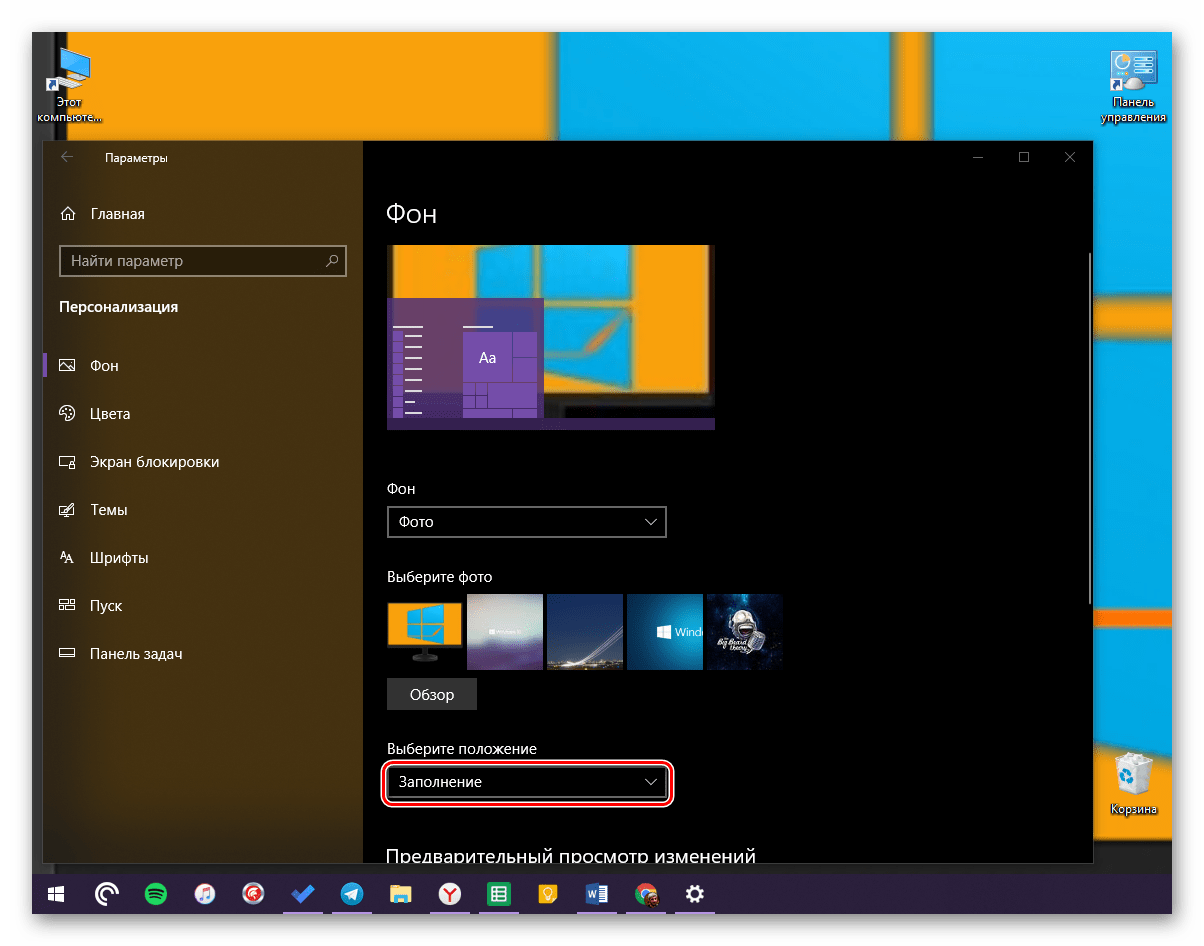1204x946 pixels.
Task: Open the red helmet app in taskbar
Action: coord(253,893)
